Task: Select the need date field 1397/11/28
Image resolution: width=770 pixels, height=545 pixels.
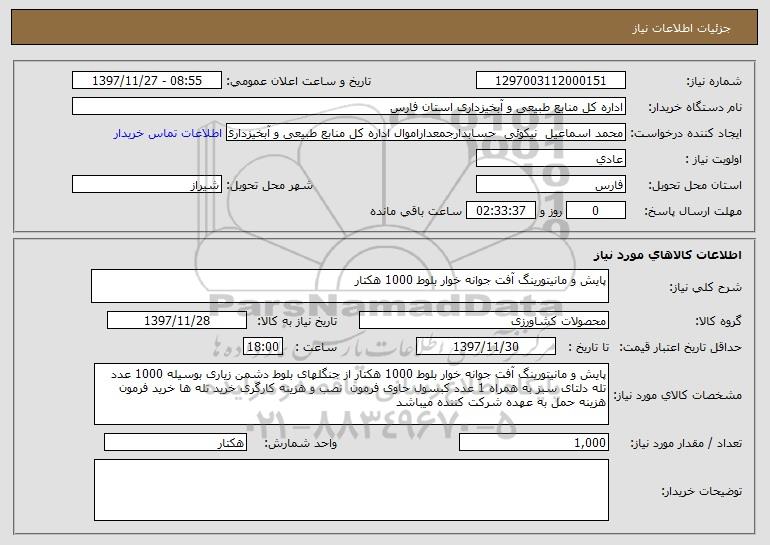Action: point(177,321)
